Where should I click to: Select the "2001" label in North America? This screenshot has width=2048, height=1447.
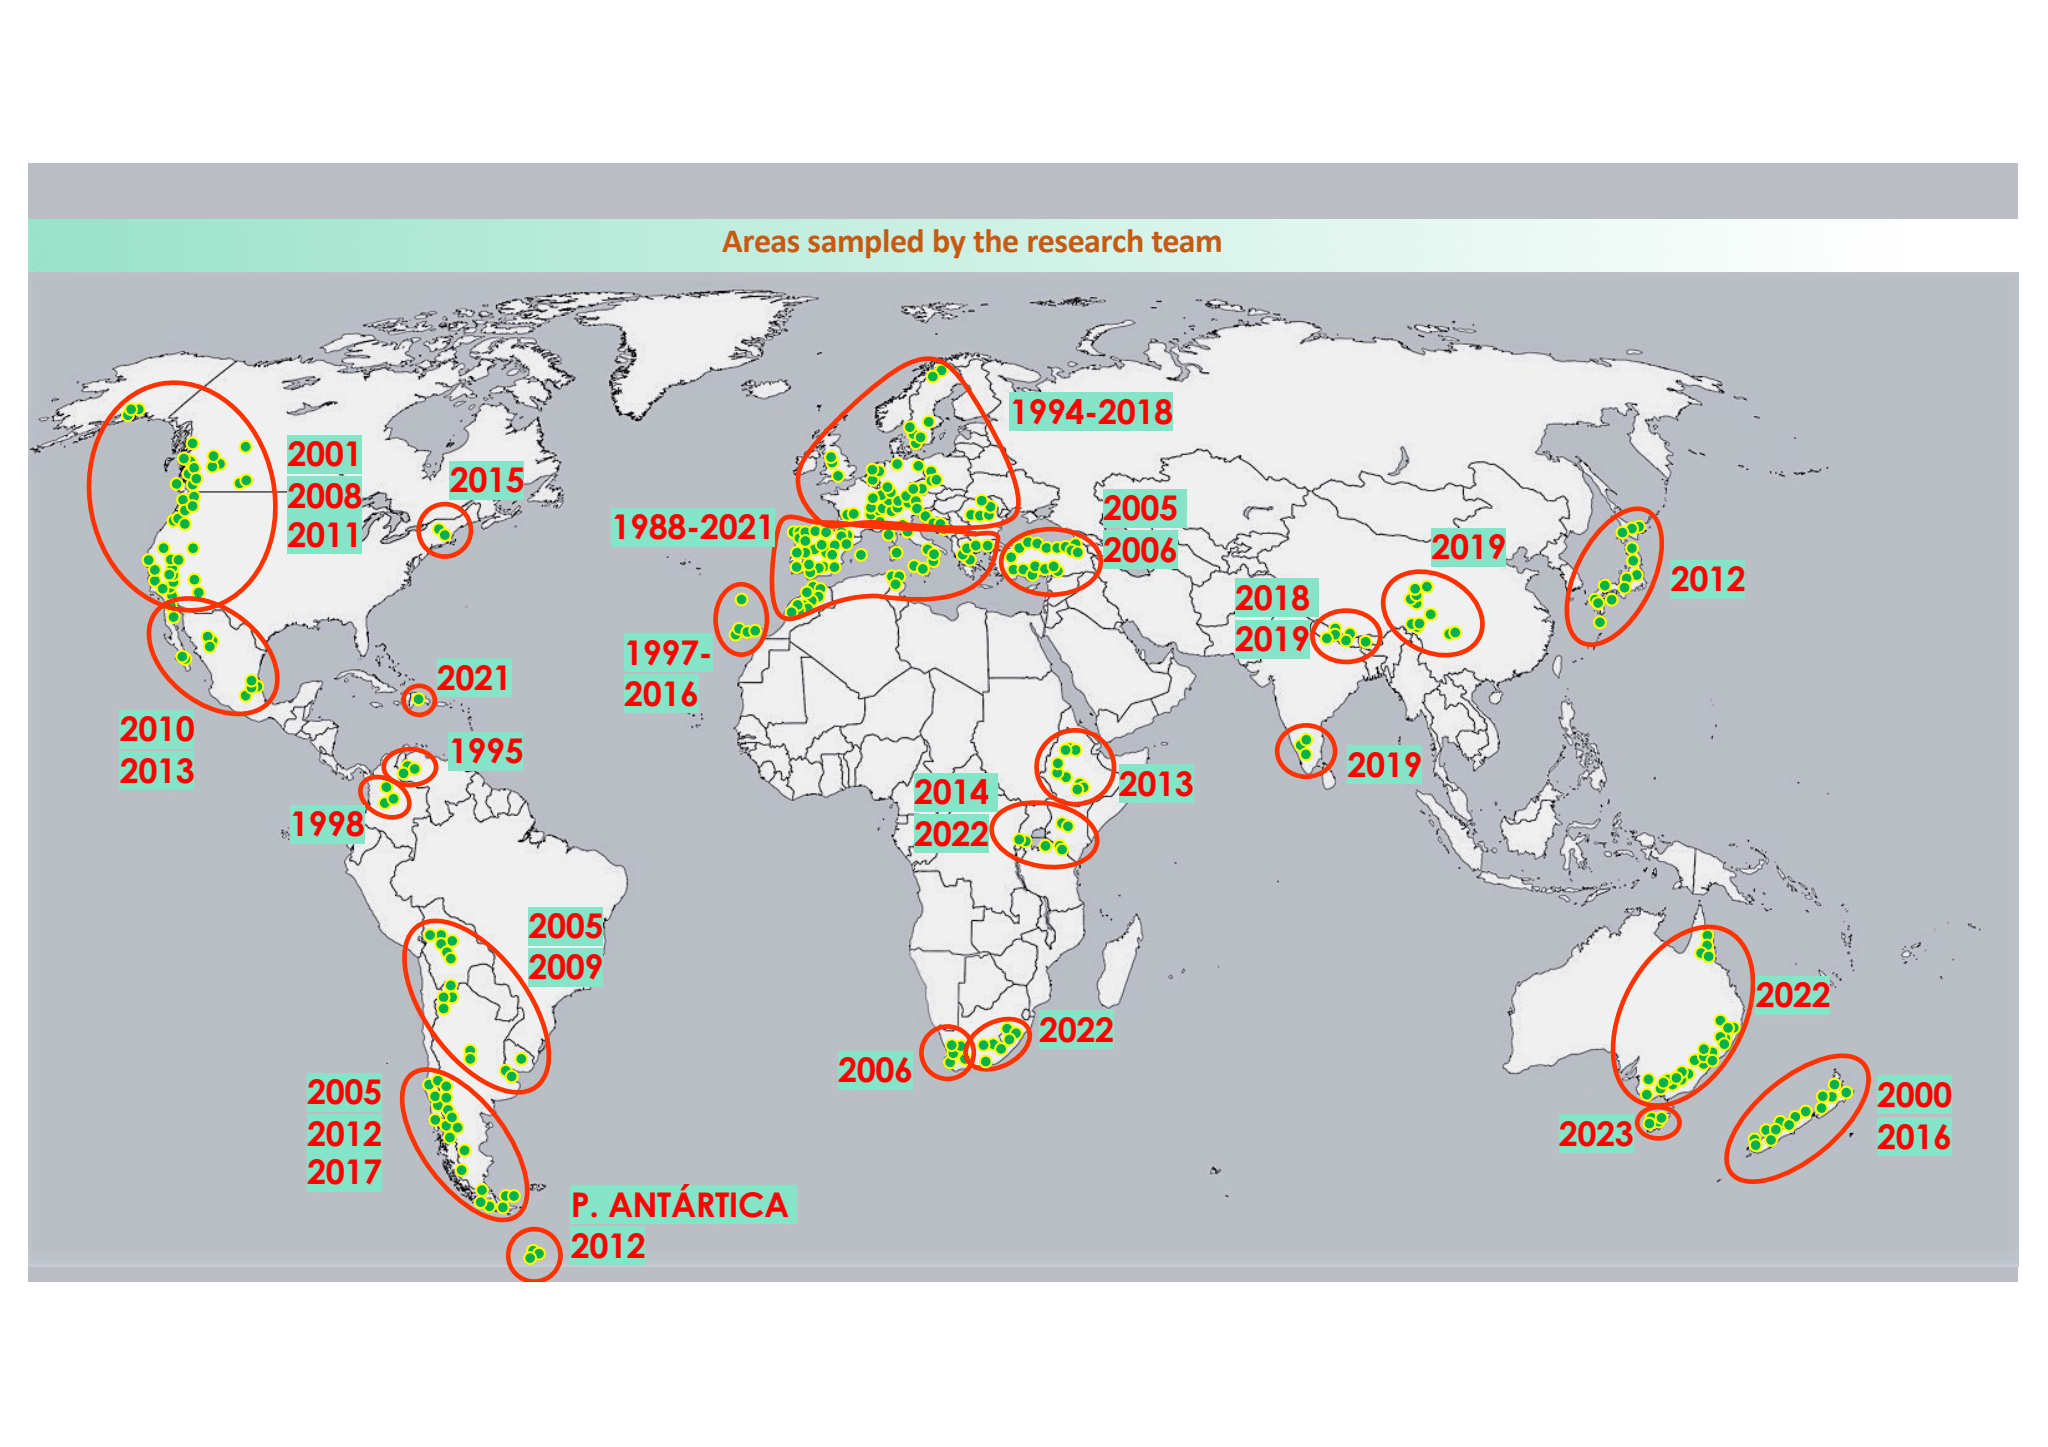click(324, 454)
